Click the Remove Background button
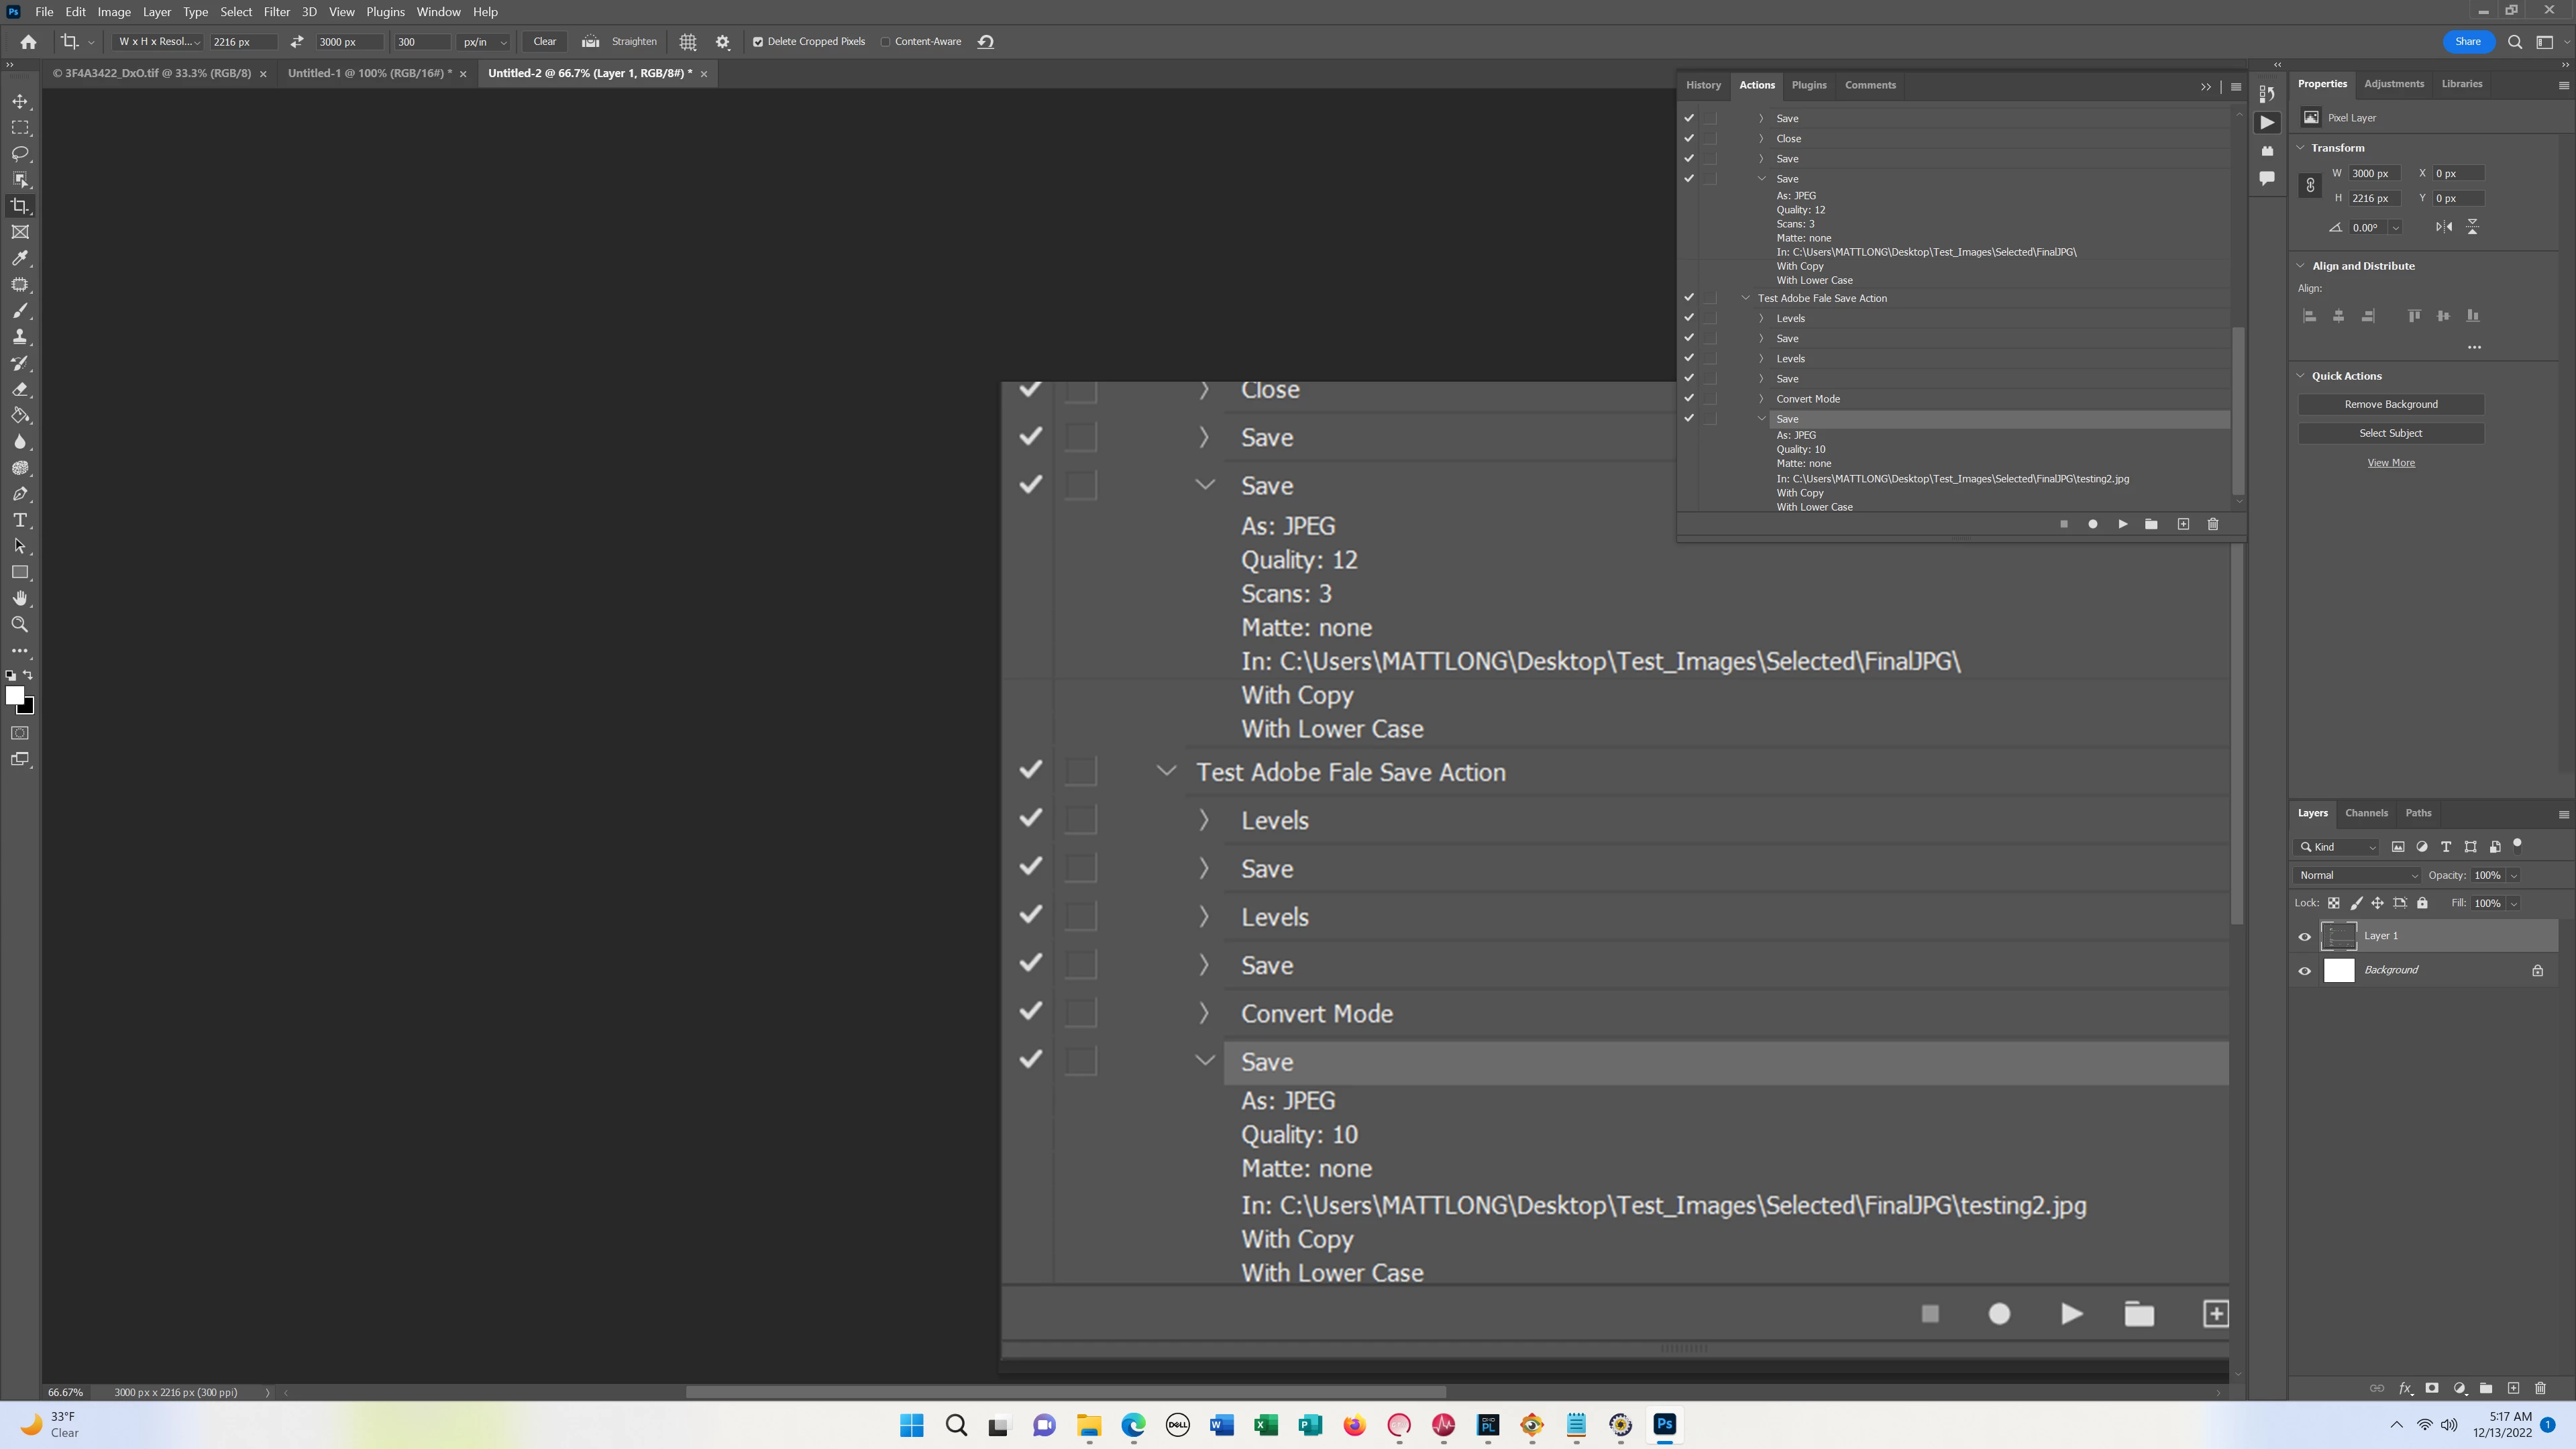Screen dimensions: 2576x1449 point(2390,404)
